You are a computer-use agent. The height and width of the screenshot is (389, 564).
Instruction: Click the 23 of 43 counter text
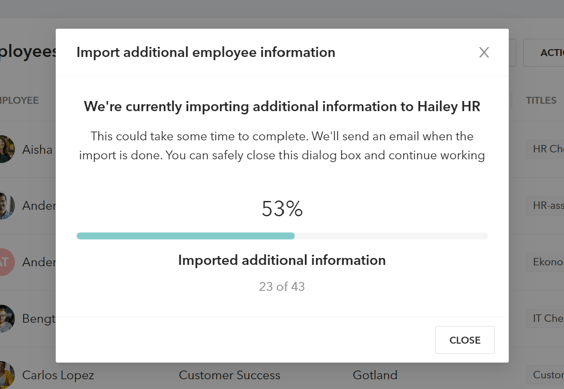coord(282,286)
